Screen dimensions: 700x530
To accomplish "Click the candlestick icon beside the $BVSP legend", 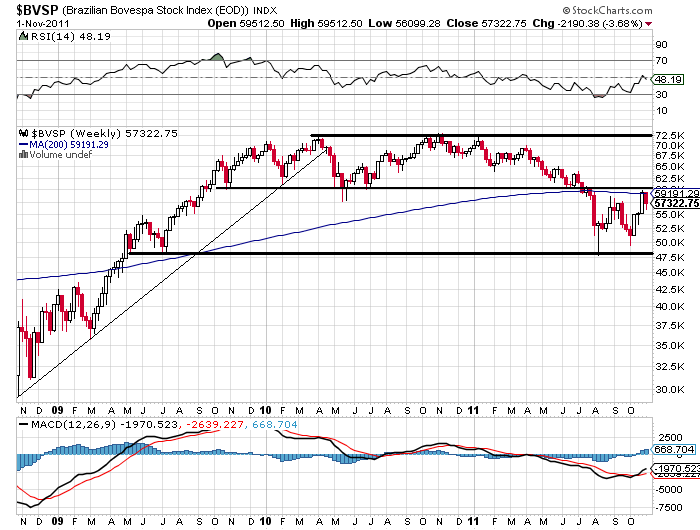I will (x=24, y=133).
